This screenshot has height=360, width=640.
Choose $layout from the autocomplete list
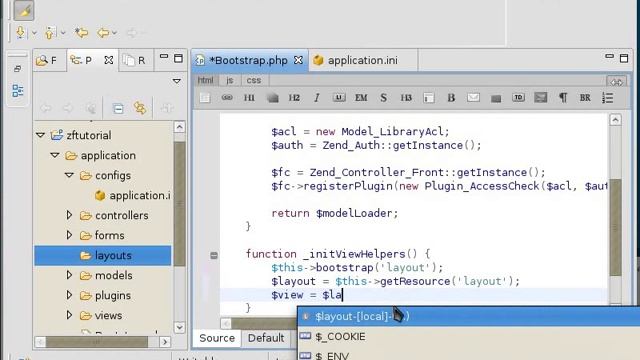point(469,316)
